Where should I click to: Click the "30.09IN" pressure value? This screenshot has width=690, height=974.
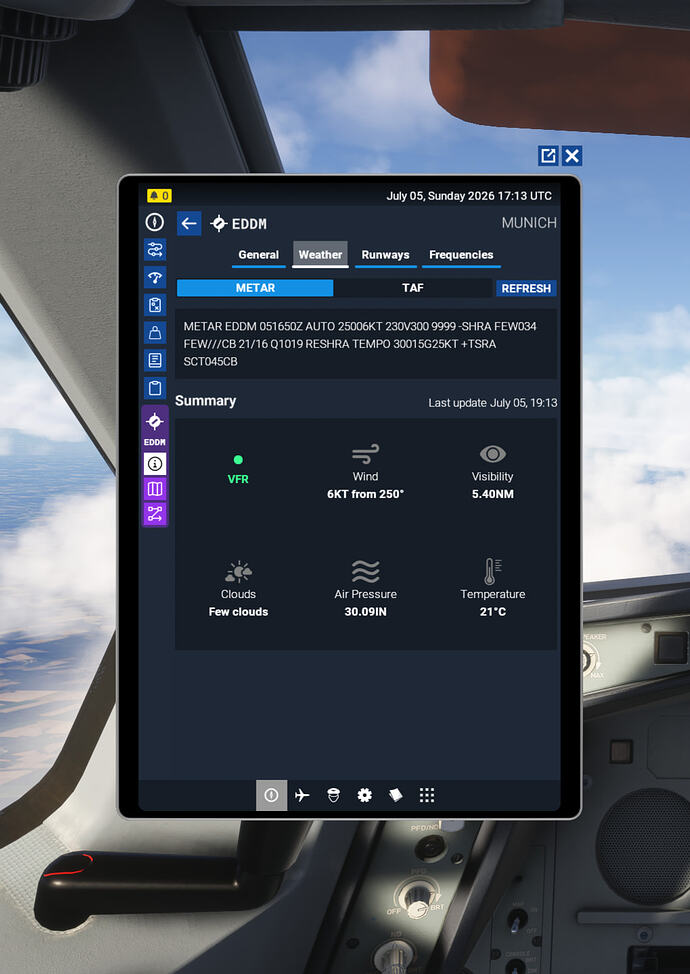[x=365, y=612]
